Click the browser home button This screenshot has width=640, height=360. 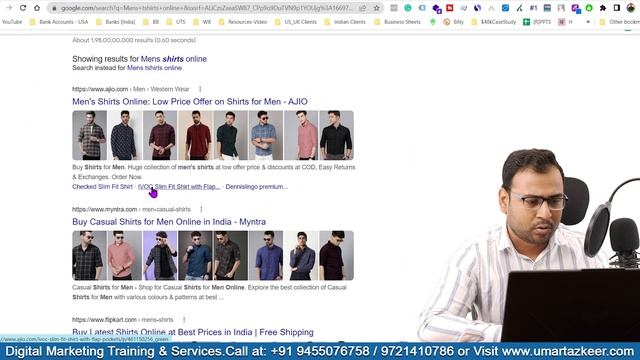point(37,8)
